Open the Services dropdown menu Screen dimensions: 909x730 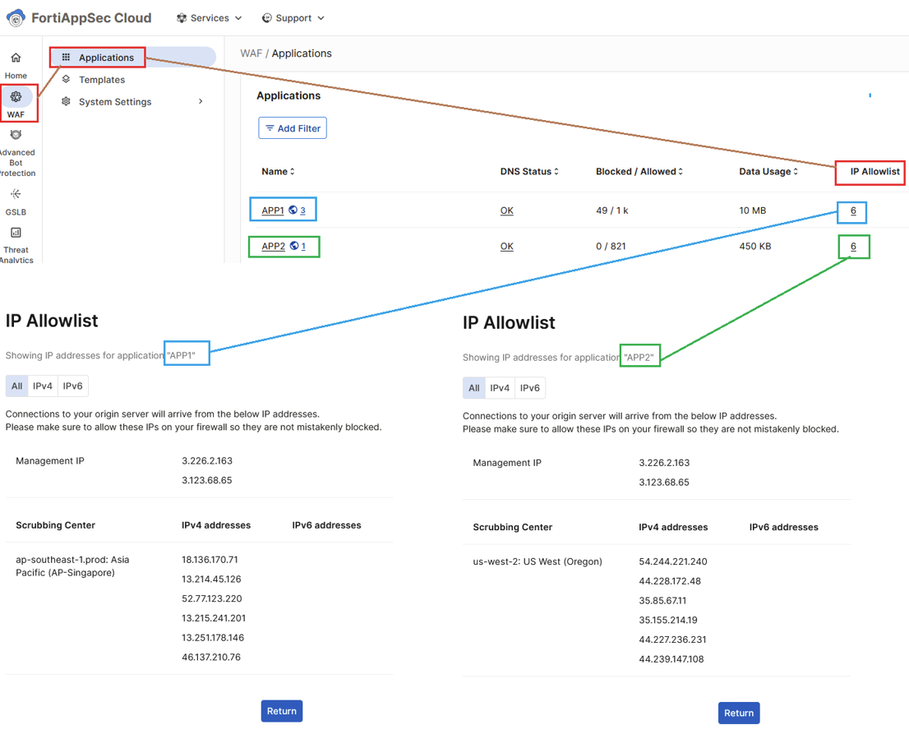click(209, 18)
